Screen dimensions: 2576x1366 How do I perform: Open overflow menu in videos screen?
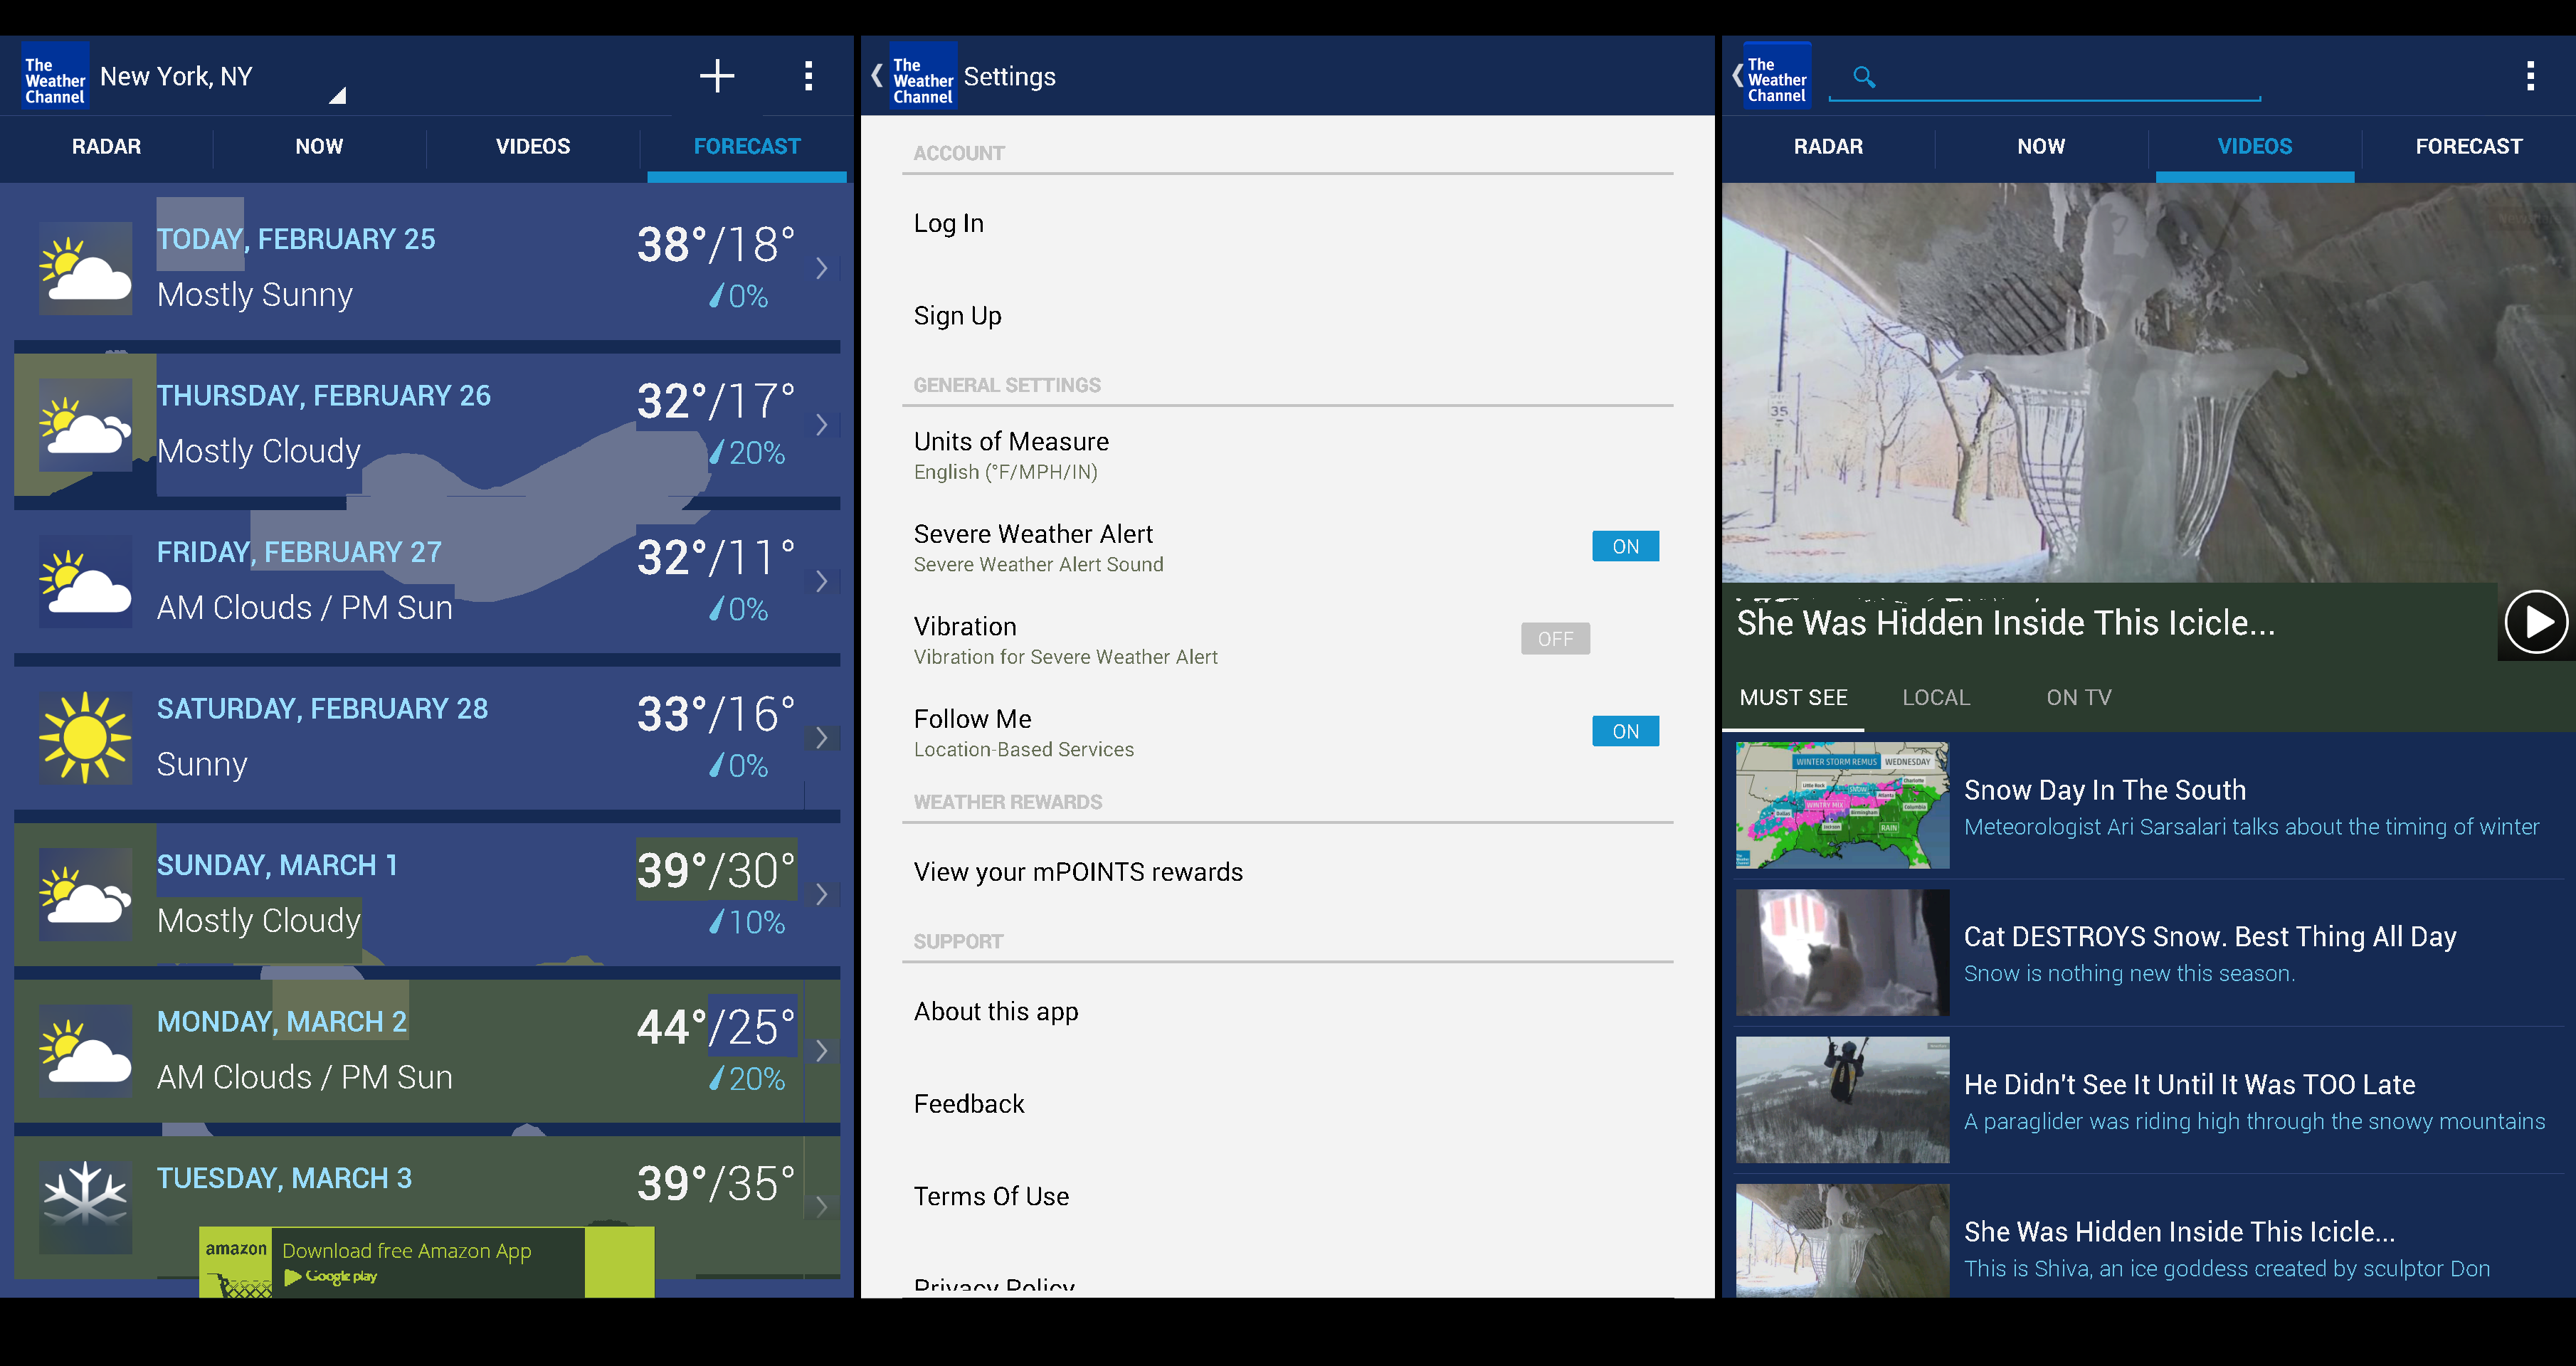tap(2530, 76)
